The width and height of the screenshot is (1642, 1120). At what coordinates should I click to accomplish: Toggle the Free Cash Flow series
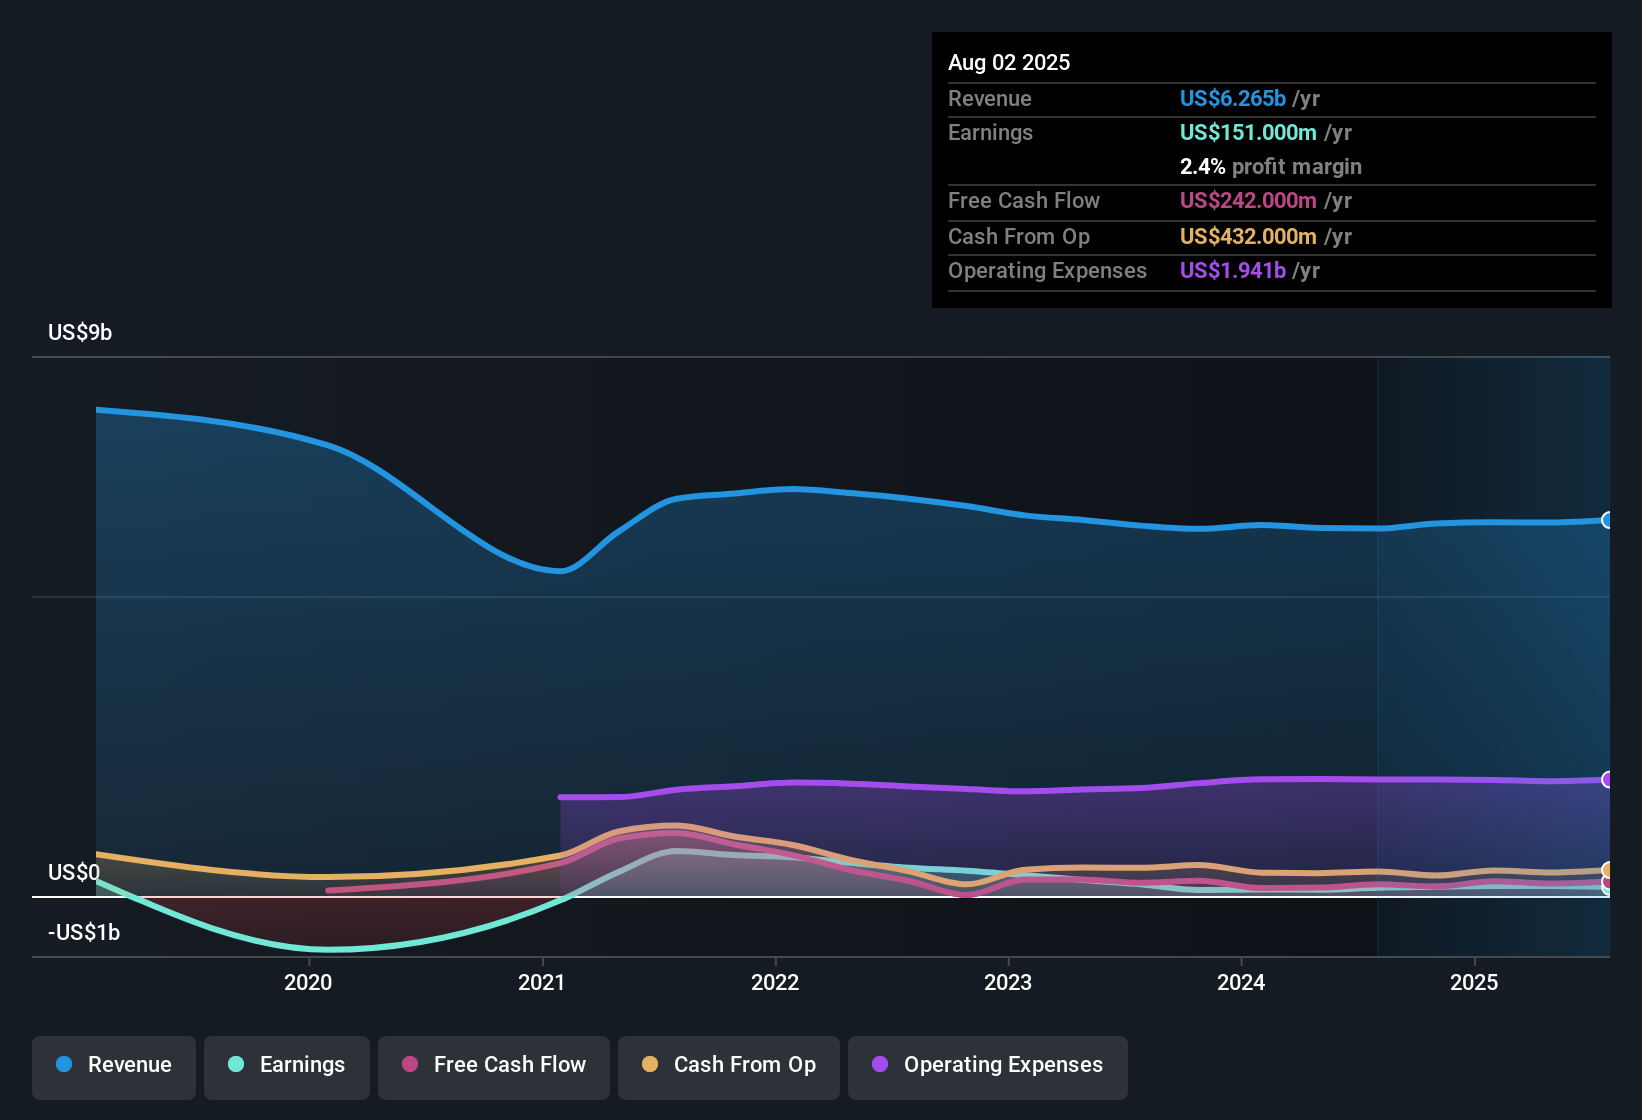pyautogui.click(x=493, y=1065)
